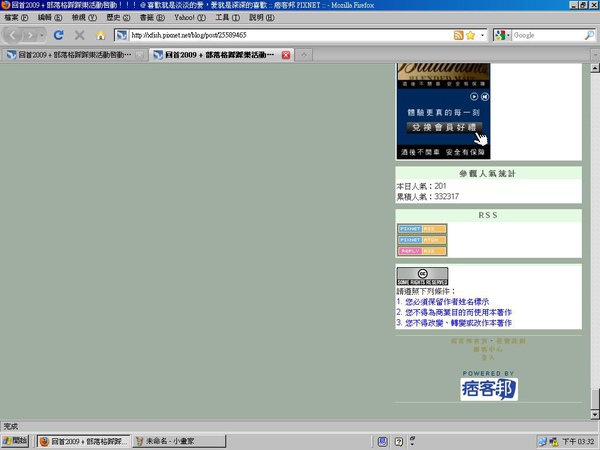The height and width of the screenshot is (450, 600).
Task: Click the 累積人氣：332317 counter text
Action: 428,197
